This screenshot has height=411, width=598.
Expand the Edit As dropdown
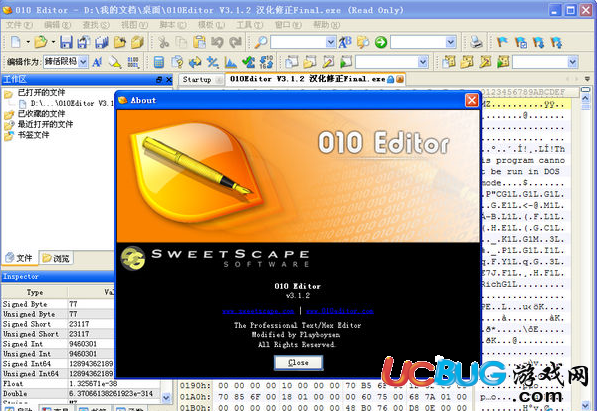[x=83, y=62]
